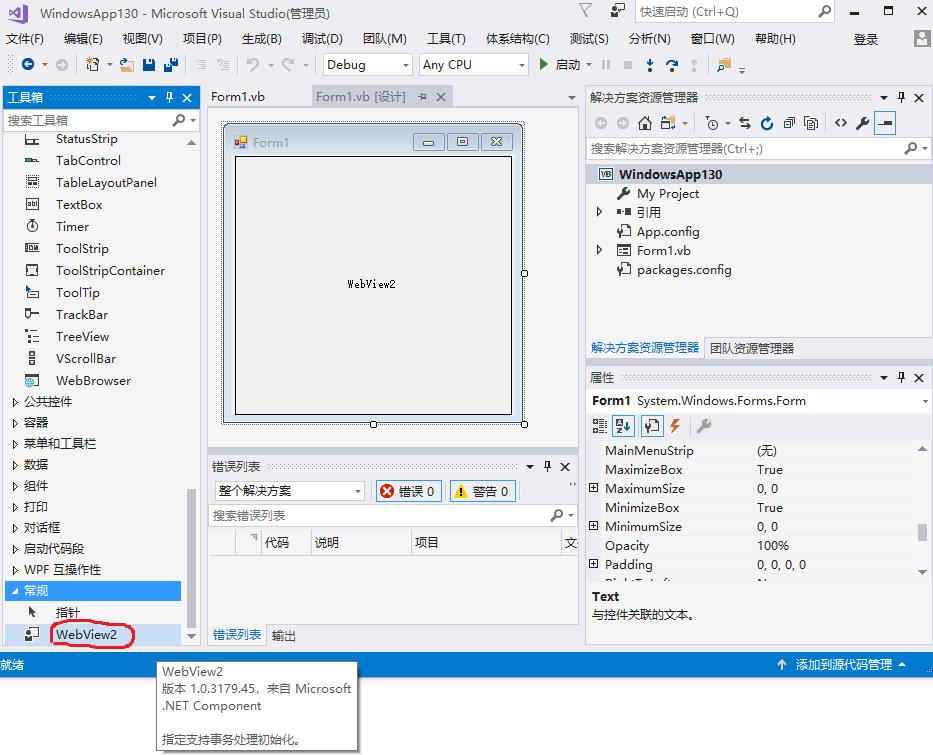The width and height of the screenshot is (933, 755).
Task: Click the search icon in toolbox search
Action: [x=179, y=120]
